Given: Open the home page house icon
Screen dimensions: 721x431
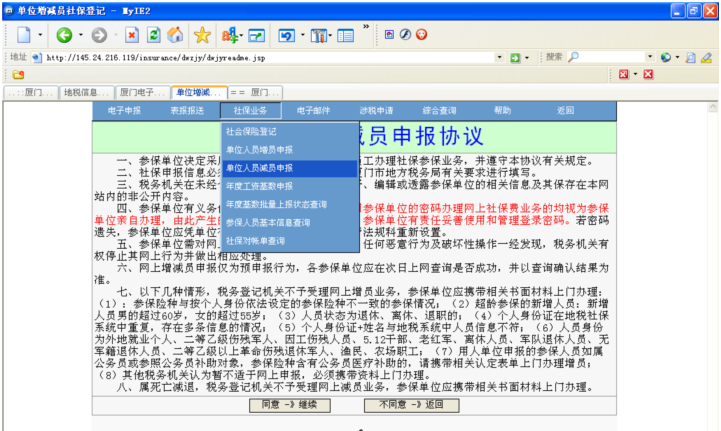Looking at the screenshot, I should [175, 35].
